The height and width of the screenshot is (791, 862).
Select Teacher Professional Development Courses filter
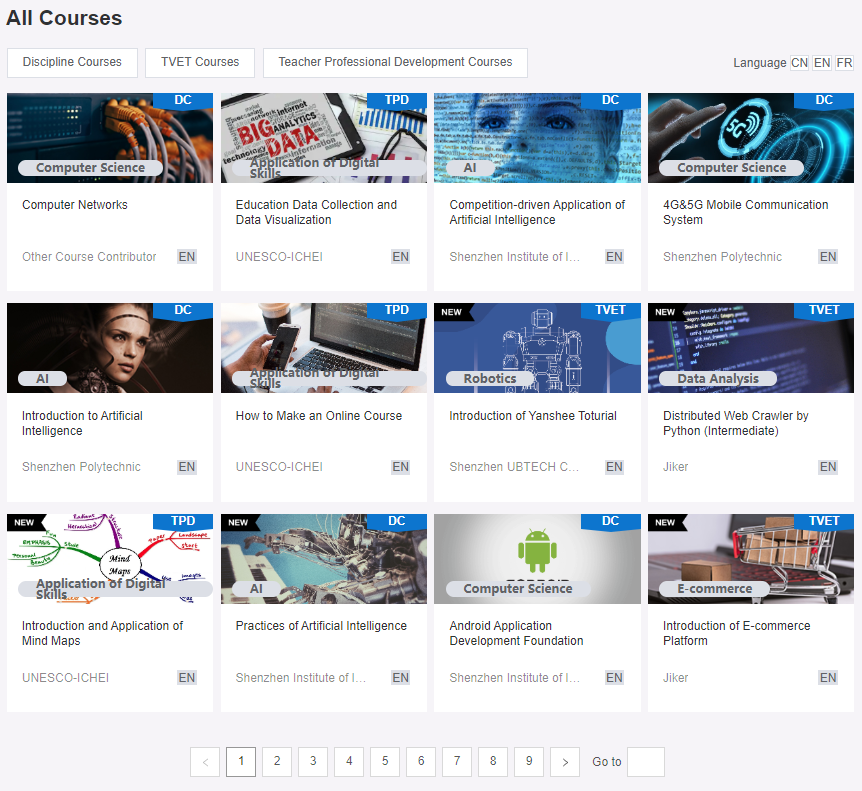point(395,62)
